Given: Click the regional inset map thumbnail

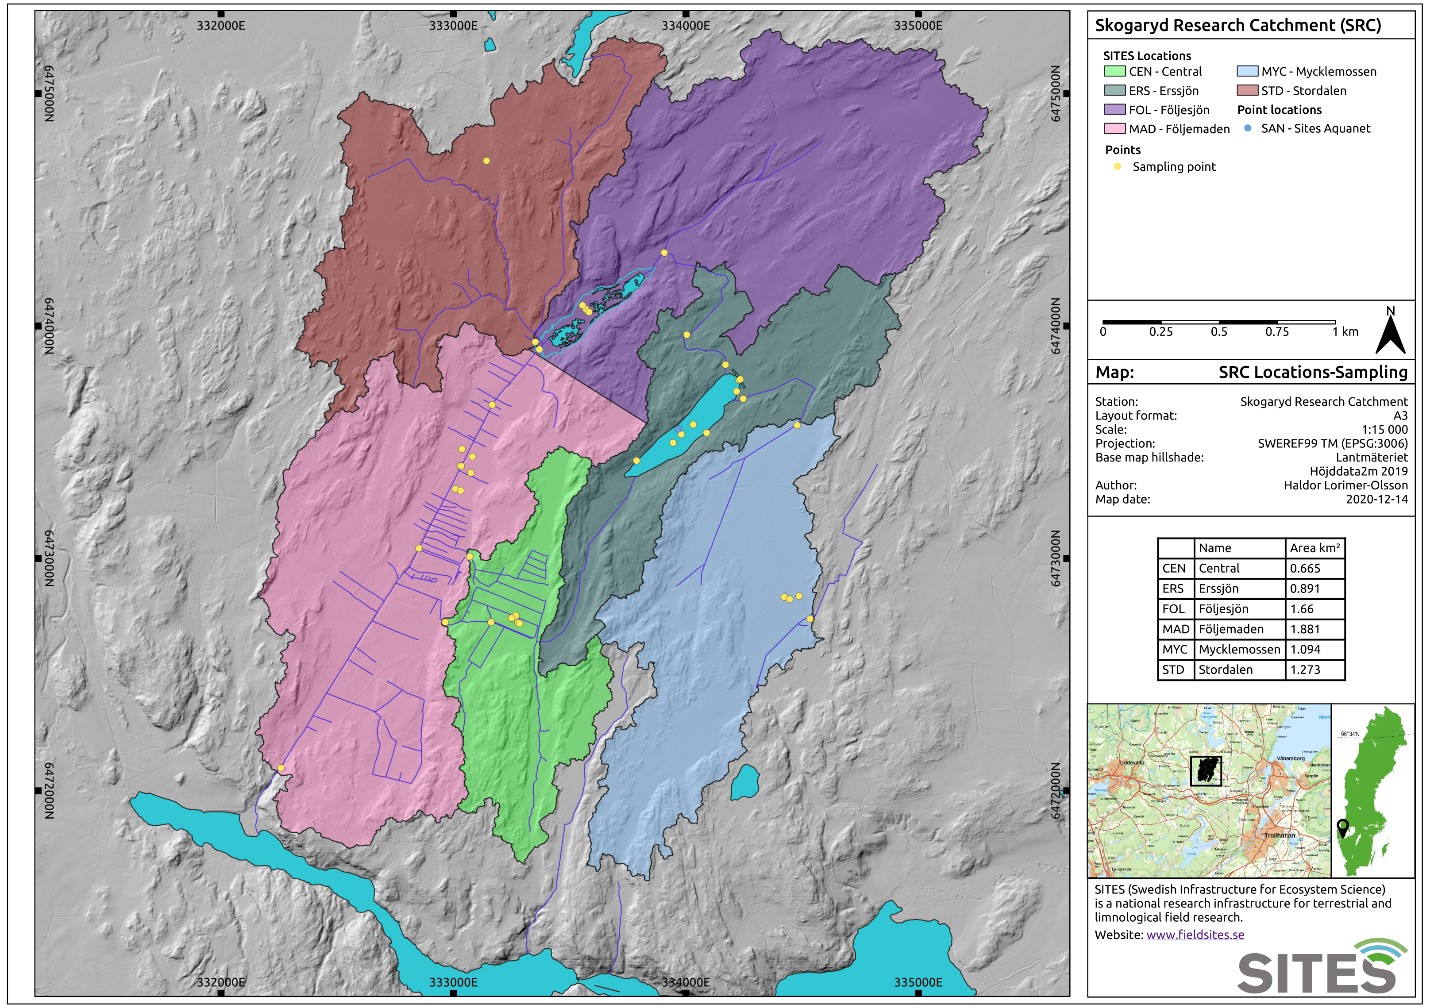Looking at the screenshot, I should coord(1210,790).
